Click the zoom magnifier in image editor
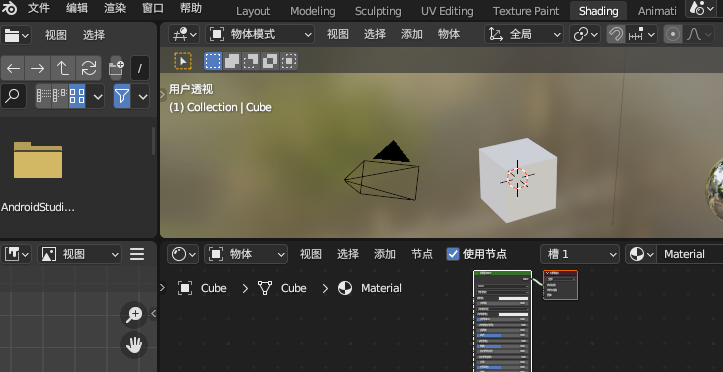This screenshot has height=372, width=723. [x=134, y=315]
